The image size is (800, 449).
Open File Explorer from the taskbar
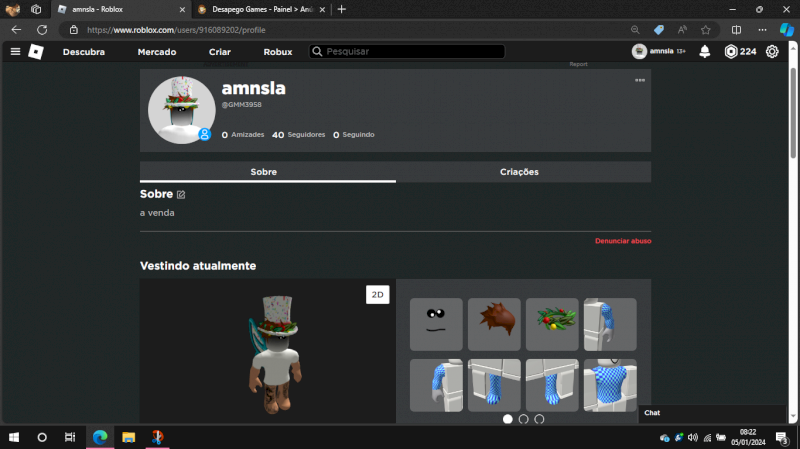point(129,437)
